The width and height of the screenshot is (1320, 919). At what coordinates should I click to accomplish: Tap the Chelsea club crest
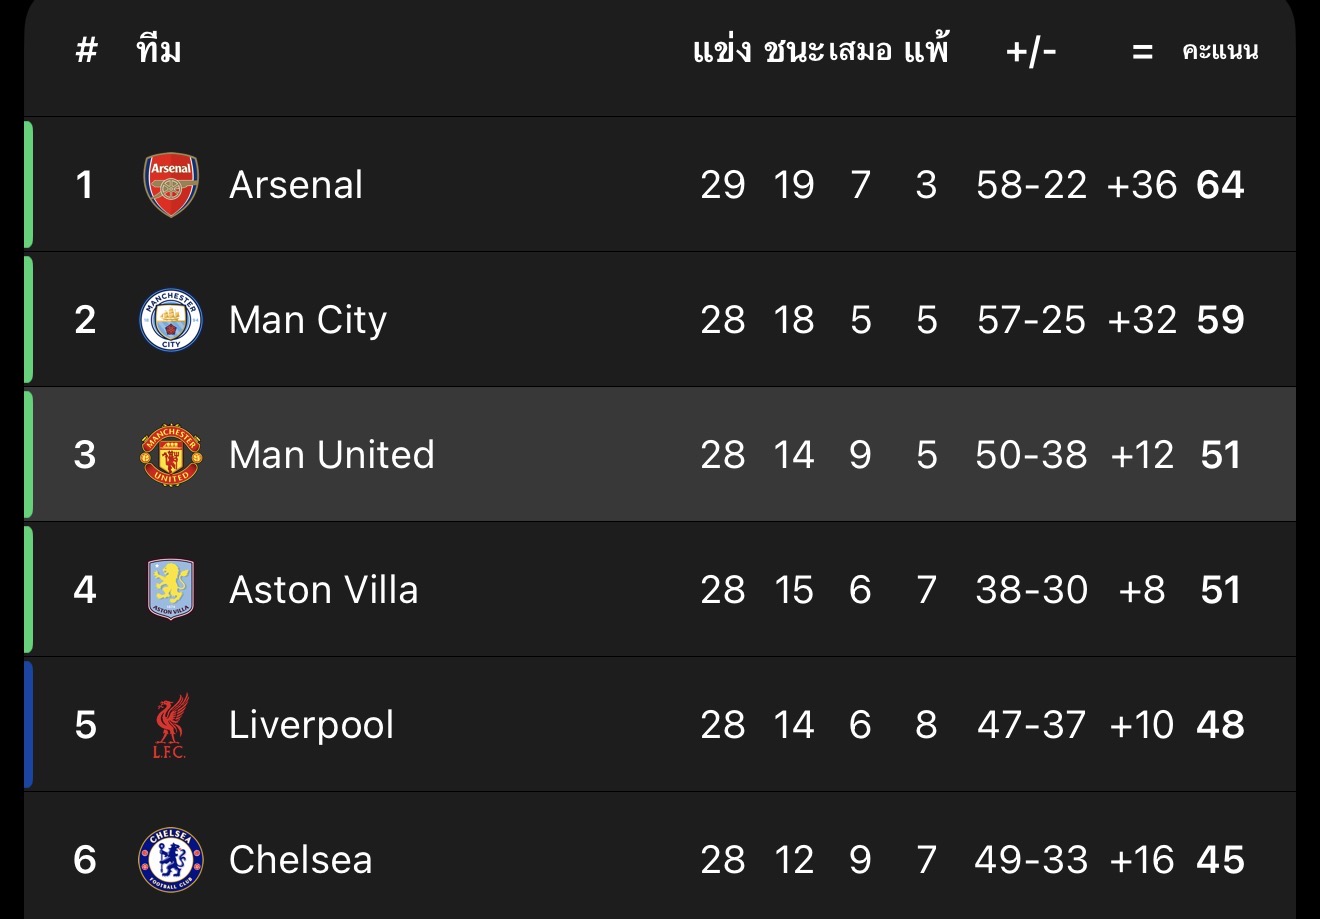tap(171, 860)
